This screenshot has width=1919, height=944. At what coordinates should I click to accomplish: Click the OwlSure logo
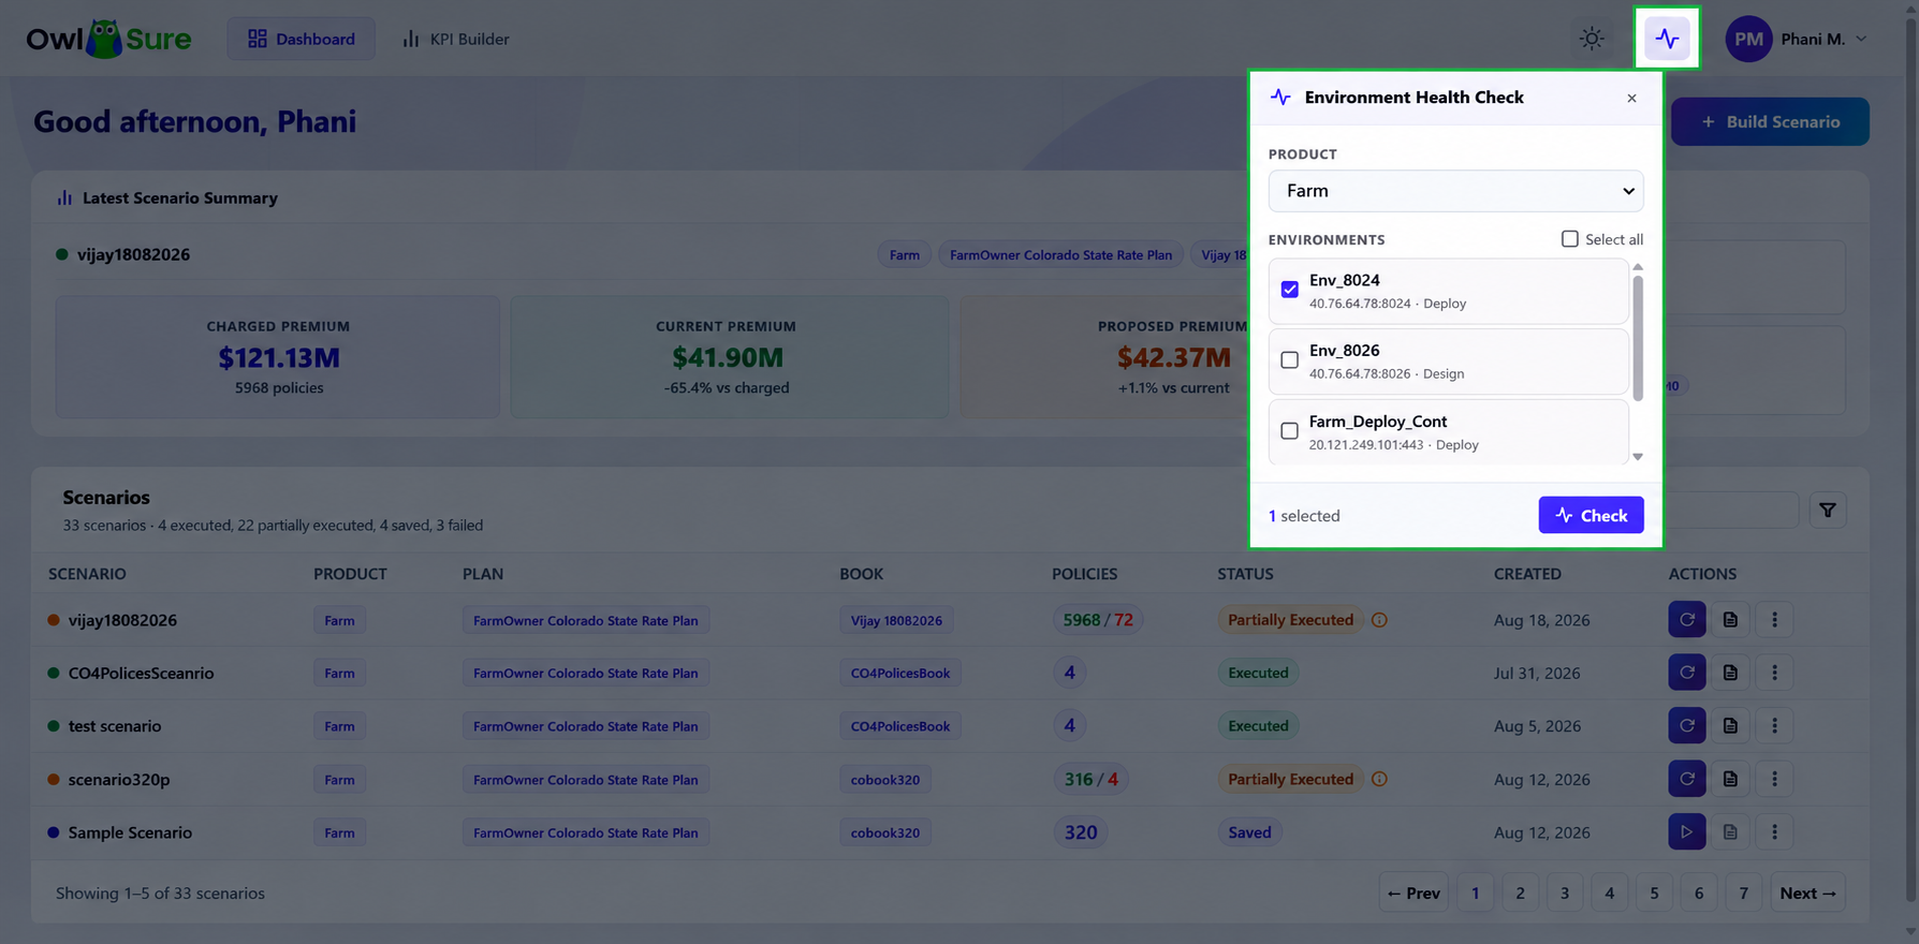(x=108, y=39)
